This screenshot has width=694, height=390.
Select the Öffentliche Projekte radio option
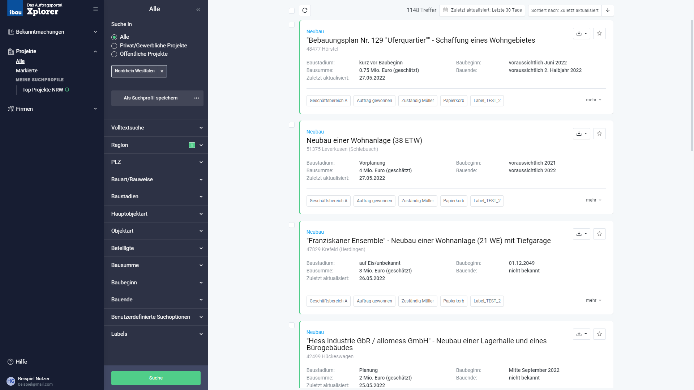(x=114, y=54)
